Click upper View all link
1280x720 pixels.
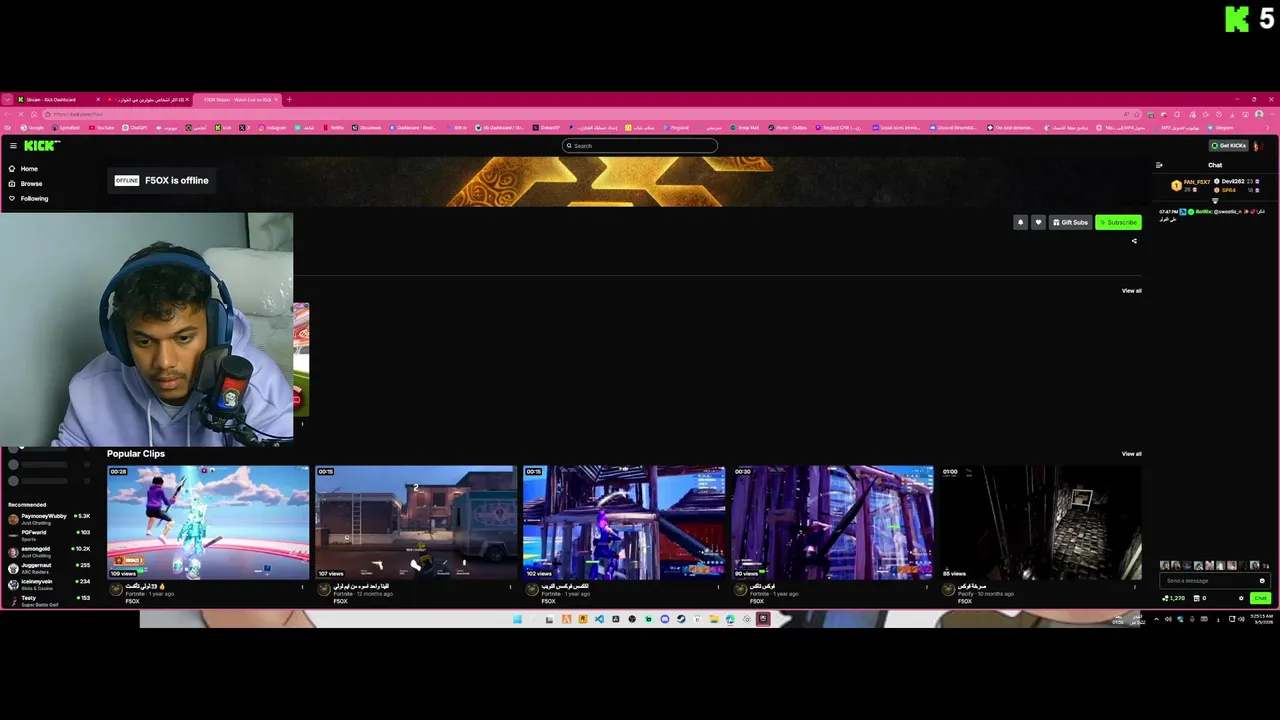click(1131, 291)
